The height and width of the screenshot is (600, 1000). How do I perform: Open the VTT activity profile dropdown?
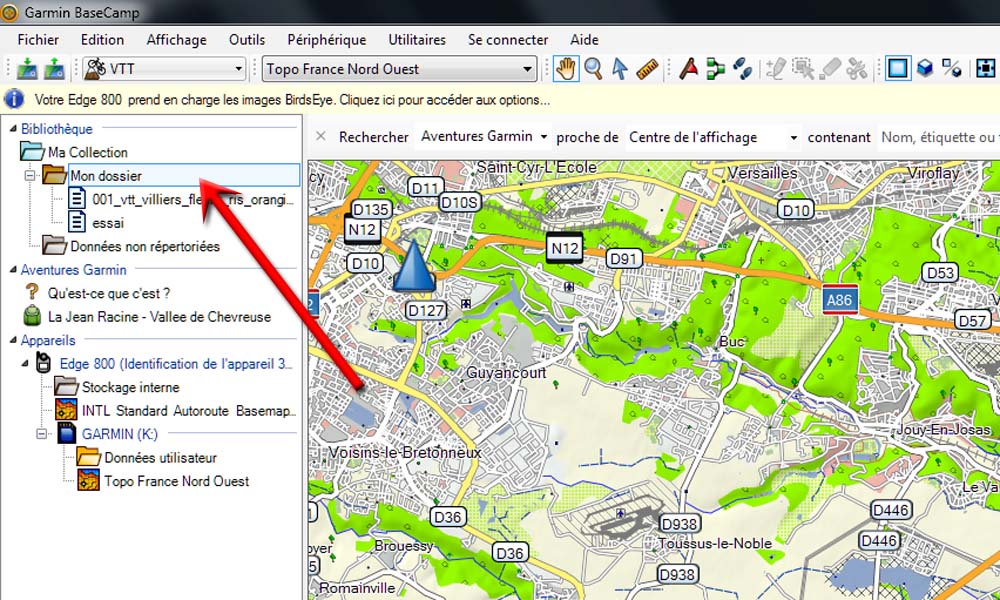pos(239,69)
